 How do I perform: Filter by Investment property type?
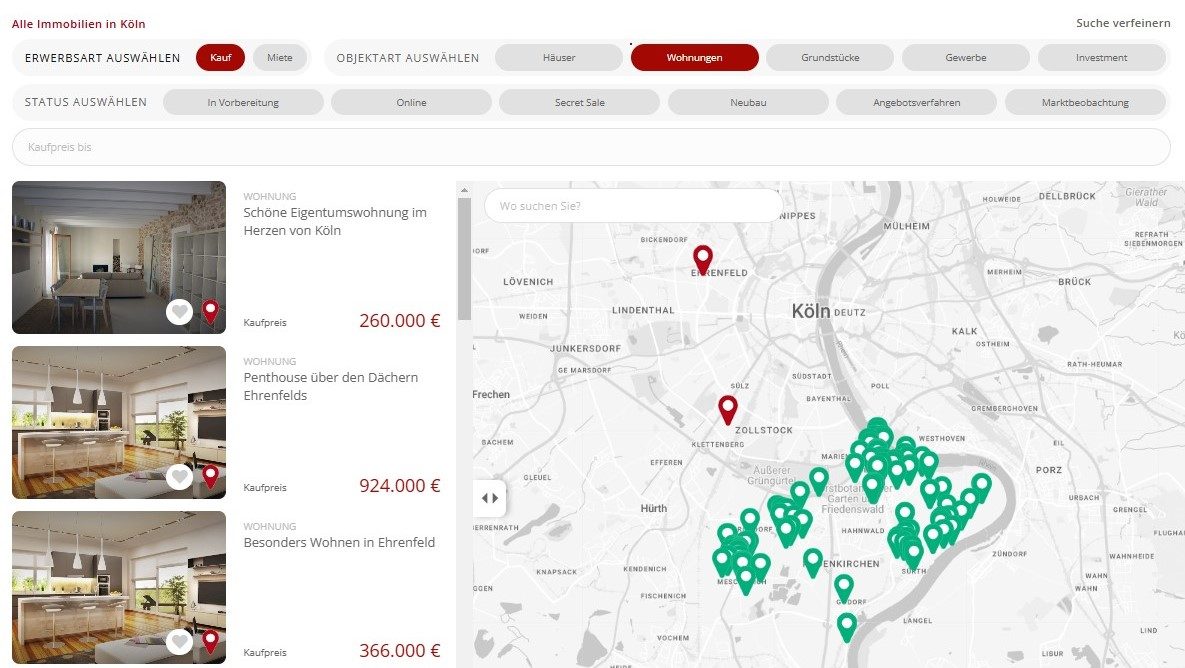point(1101,57)
